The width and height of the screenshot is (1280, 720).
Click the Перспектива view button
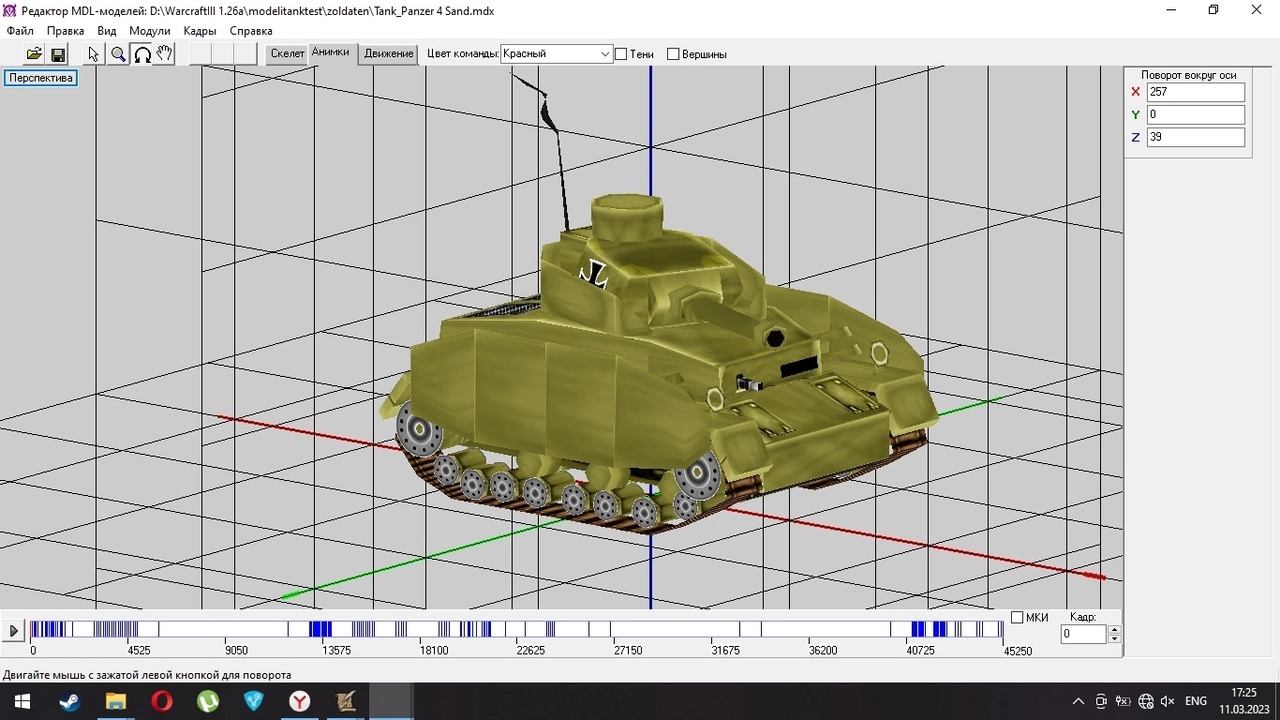coord(41,78)
